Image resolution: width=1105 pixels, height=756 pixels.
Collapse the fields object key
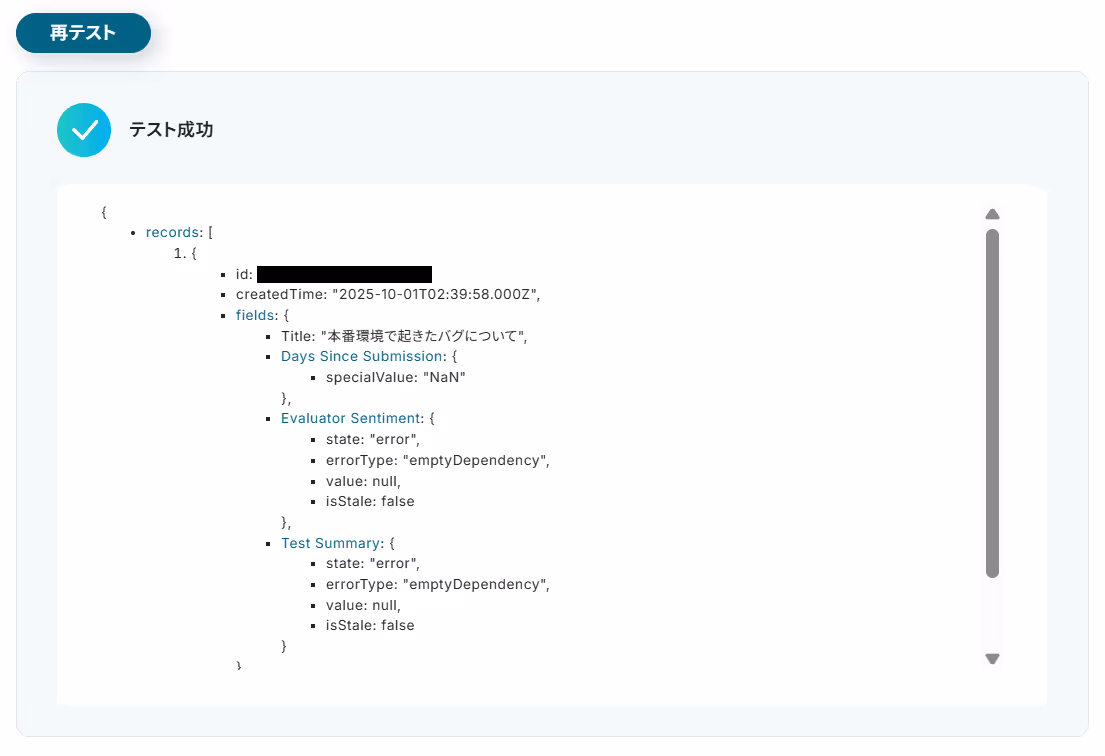(x=256, y=315)
